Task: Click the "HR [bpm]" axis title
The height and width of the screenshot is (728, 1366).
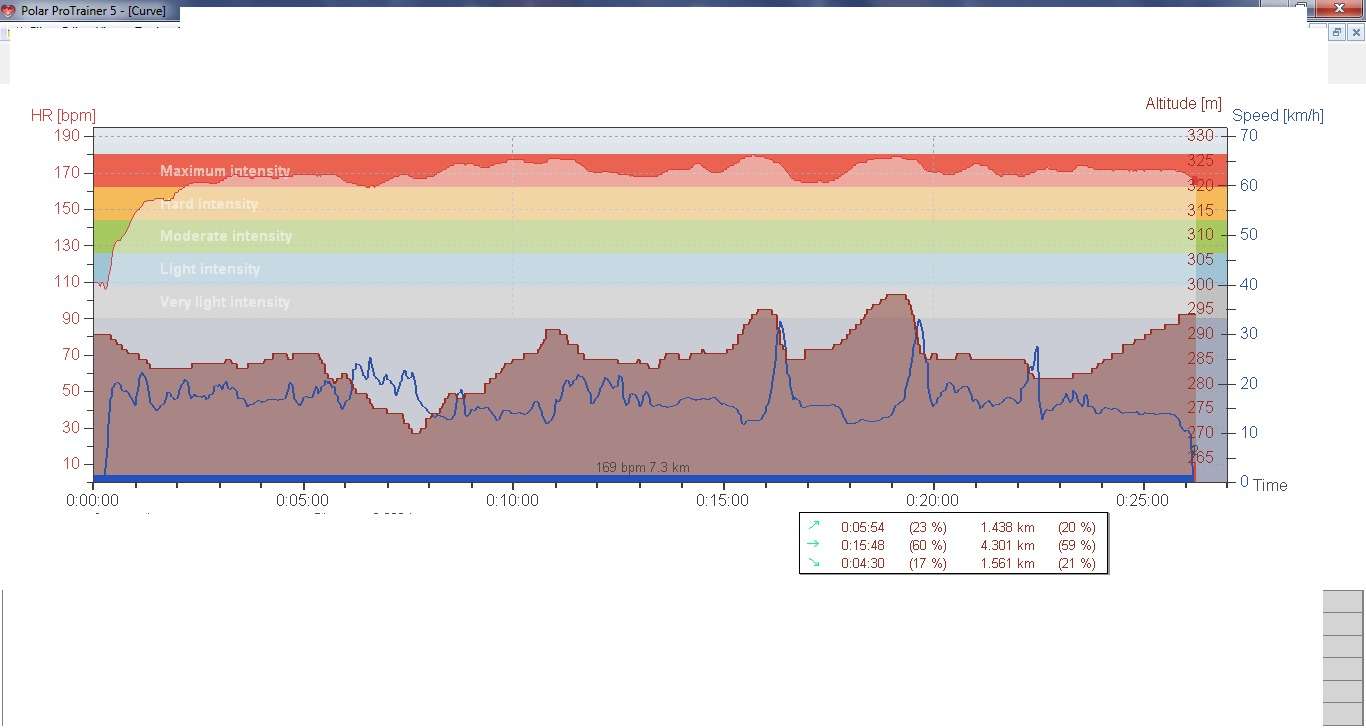Action: pos(64,116)
